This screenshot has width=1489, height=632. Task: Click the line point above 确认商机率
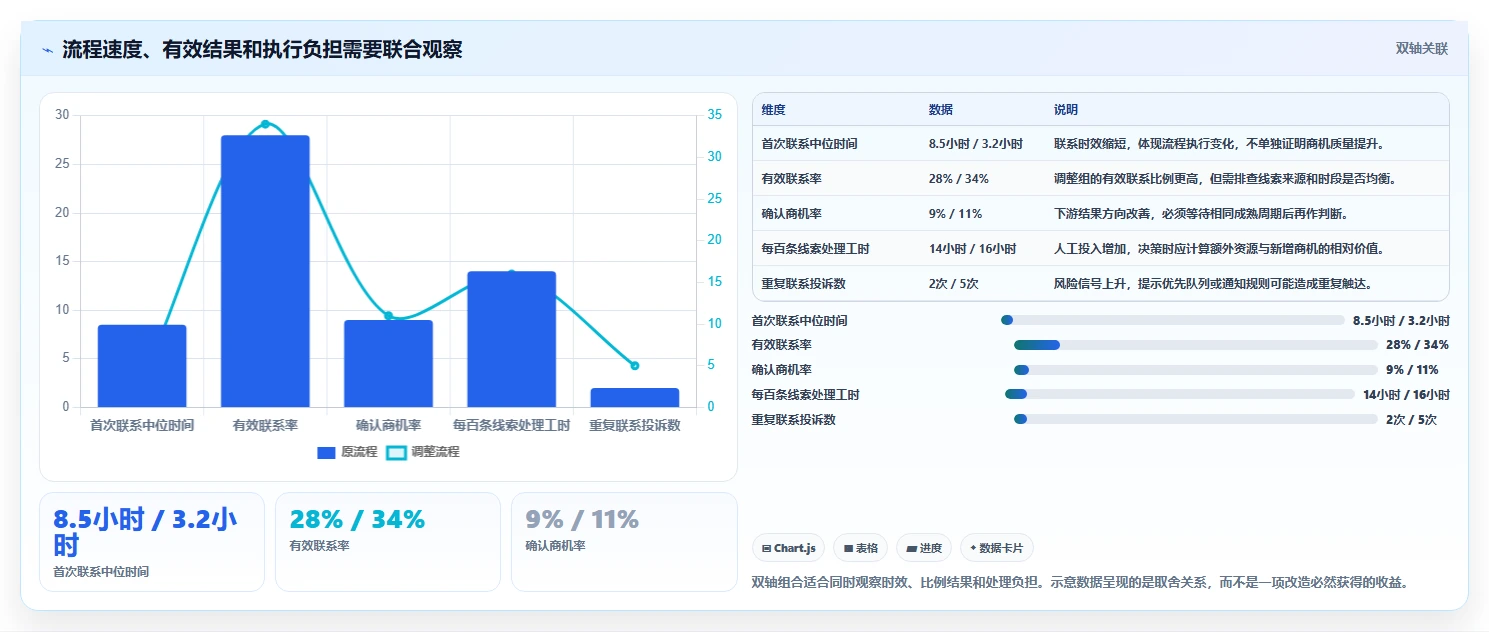coord(388,316)
